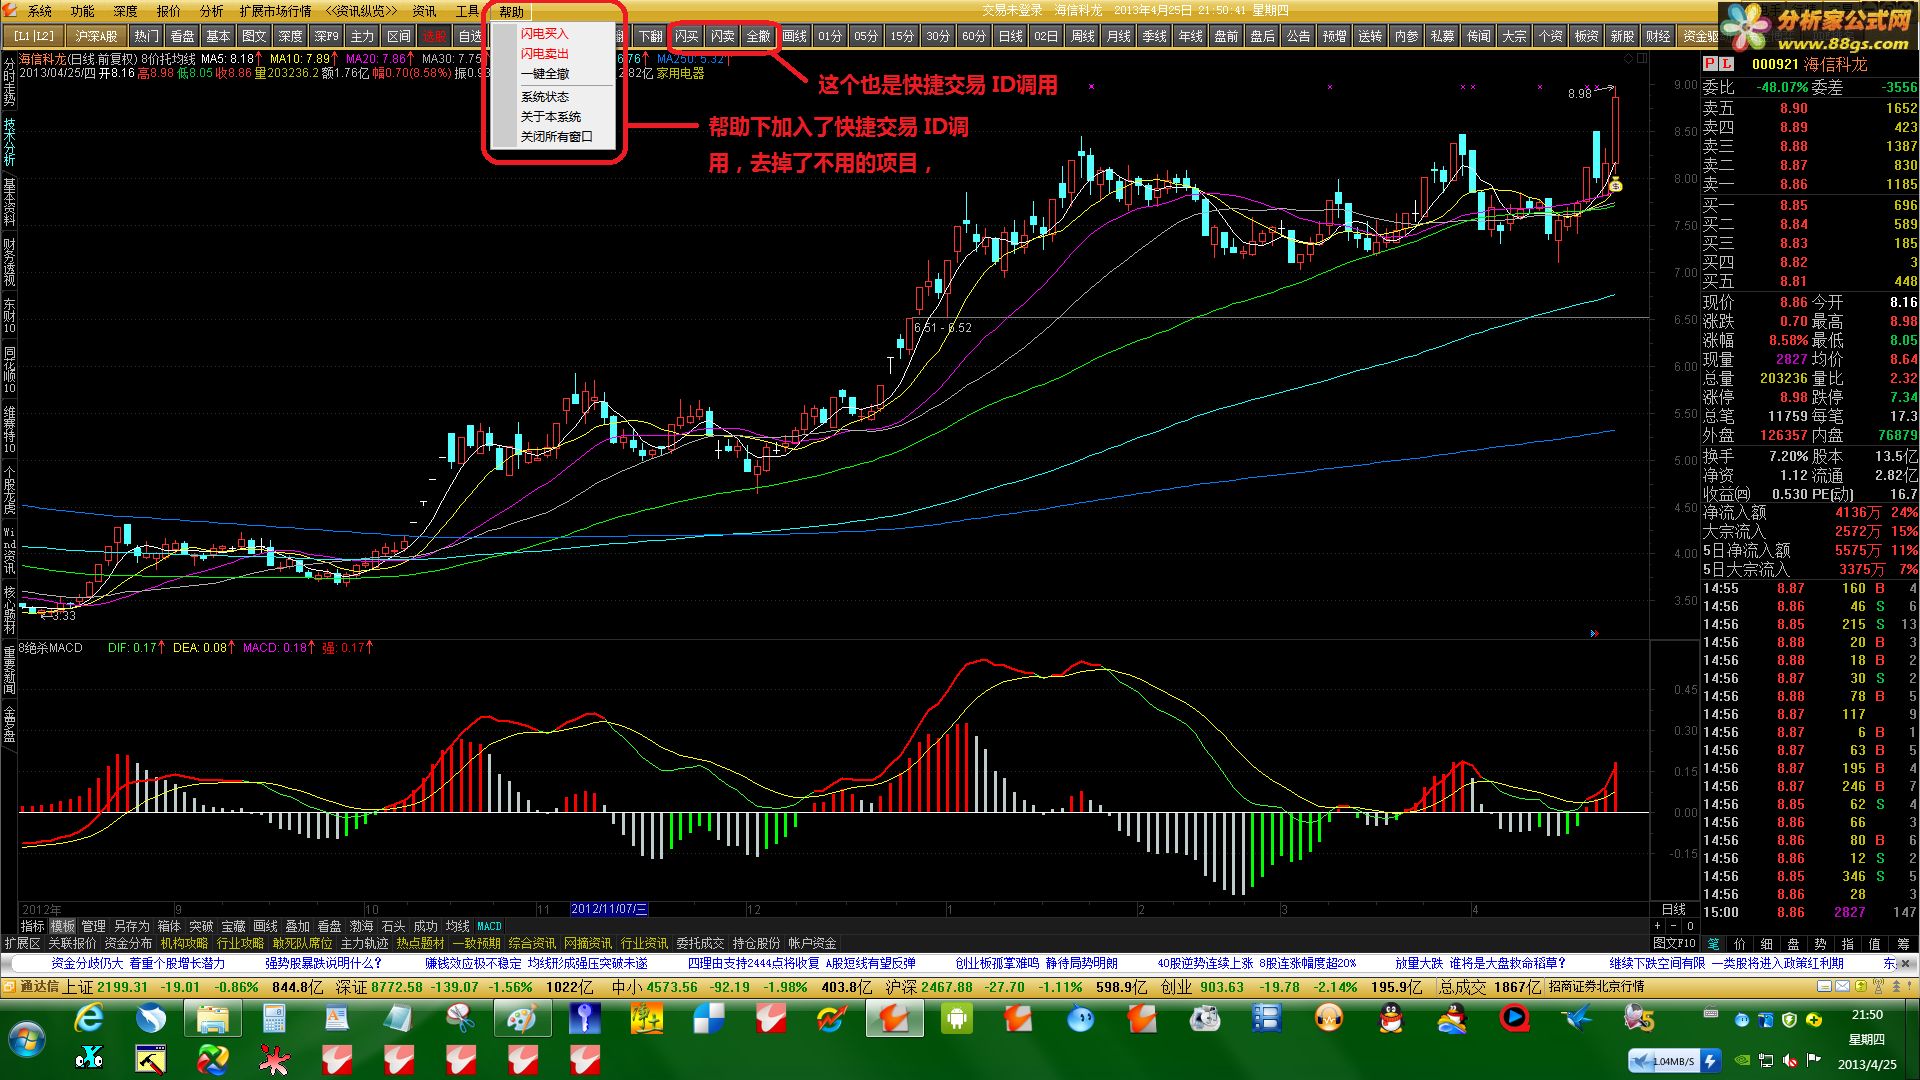Launch Internet Explorer from the taskbar
Viewport: 1920px width, 1080px height.
click(90, 1019)
